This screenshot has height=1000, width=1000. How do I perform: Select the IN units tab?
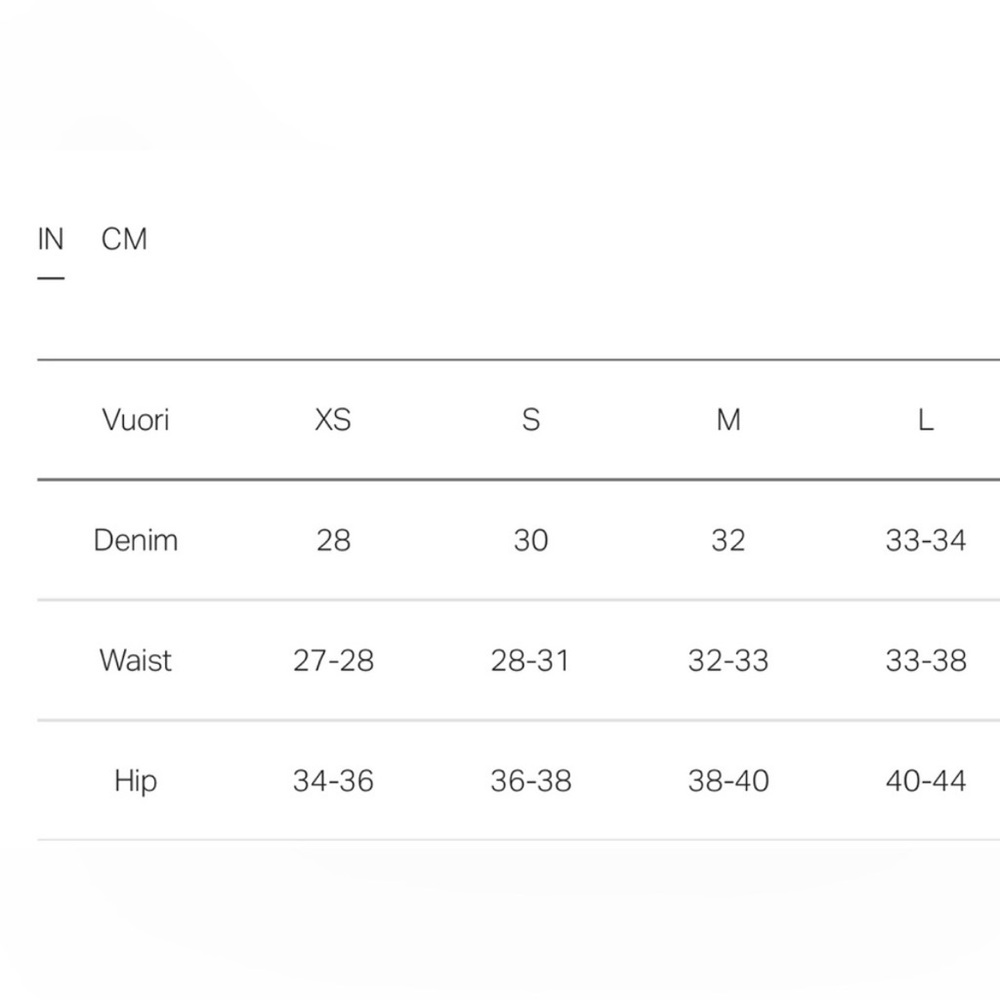click(x=50, y=240)
